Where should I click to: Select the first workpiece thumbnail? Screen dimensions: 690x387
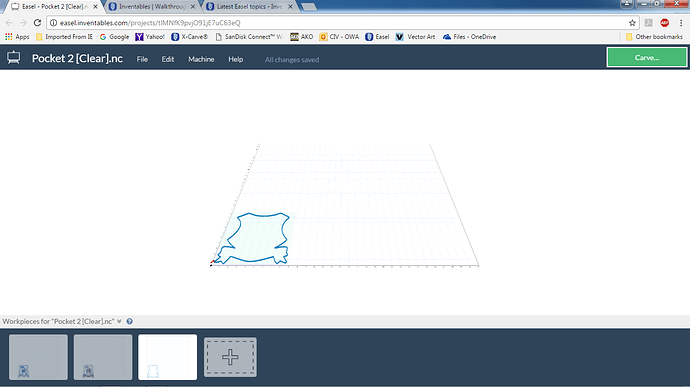[38, 357]
